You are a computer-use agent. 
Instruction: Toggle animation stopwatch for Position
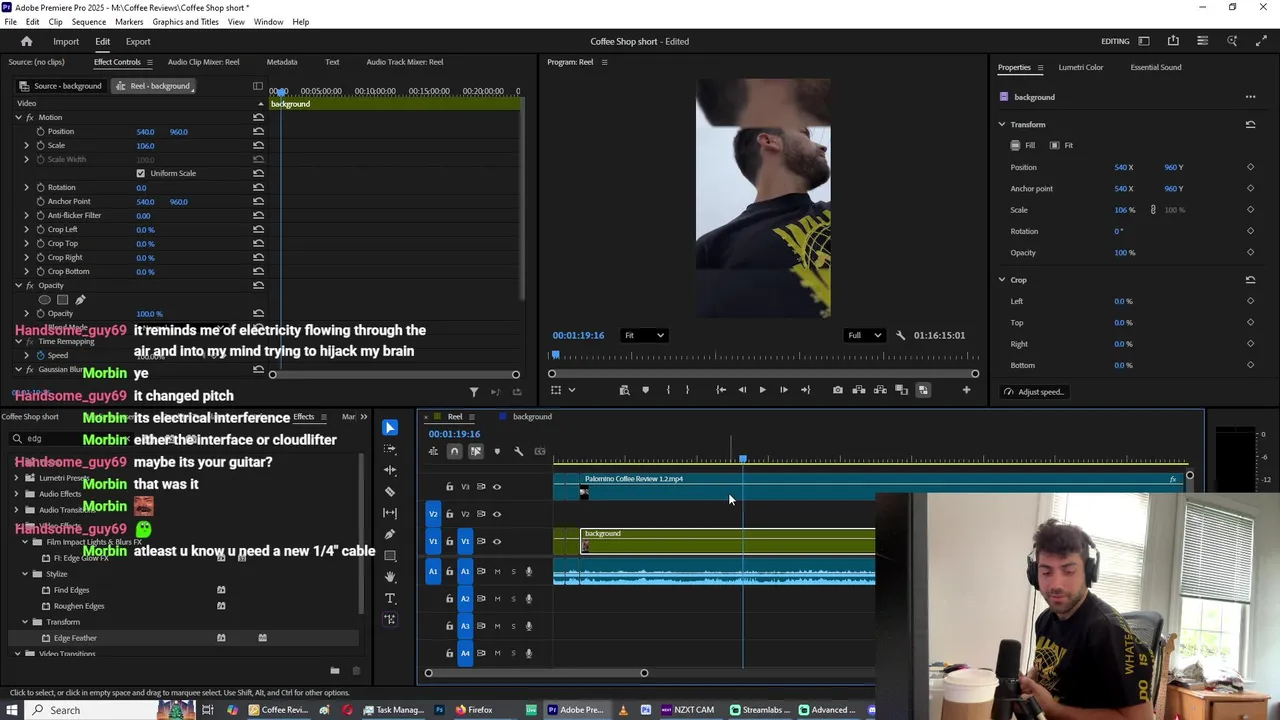pyautogui.click(x=40, y=131)
